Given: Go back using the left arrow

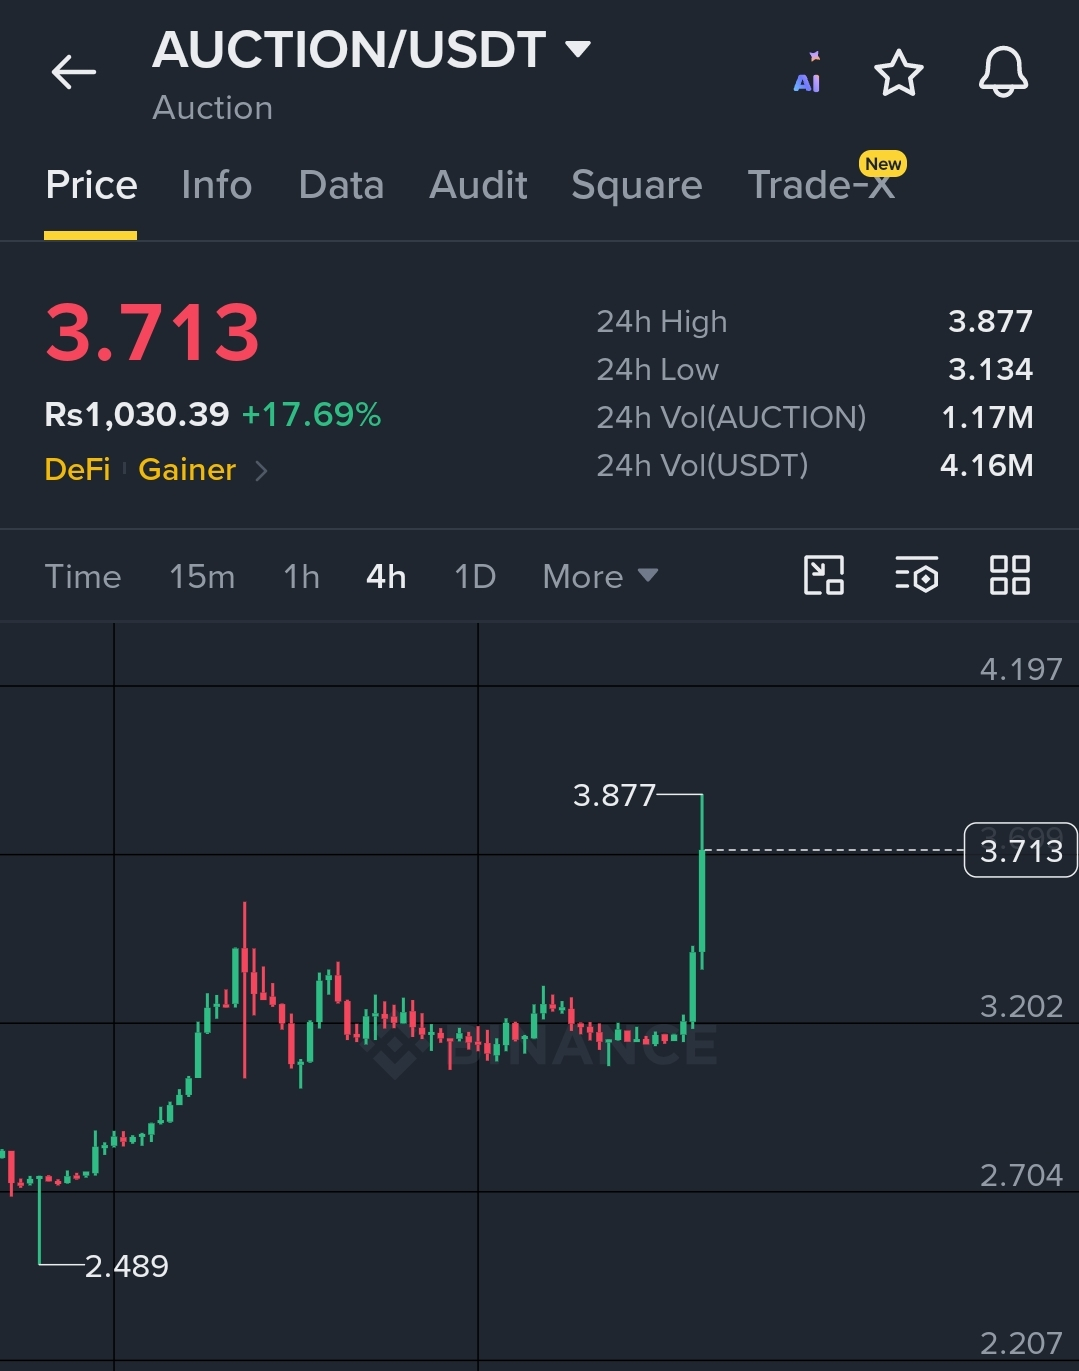Looking at the screenshot, I should click(73, 72).
